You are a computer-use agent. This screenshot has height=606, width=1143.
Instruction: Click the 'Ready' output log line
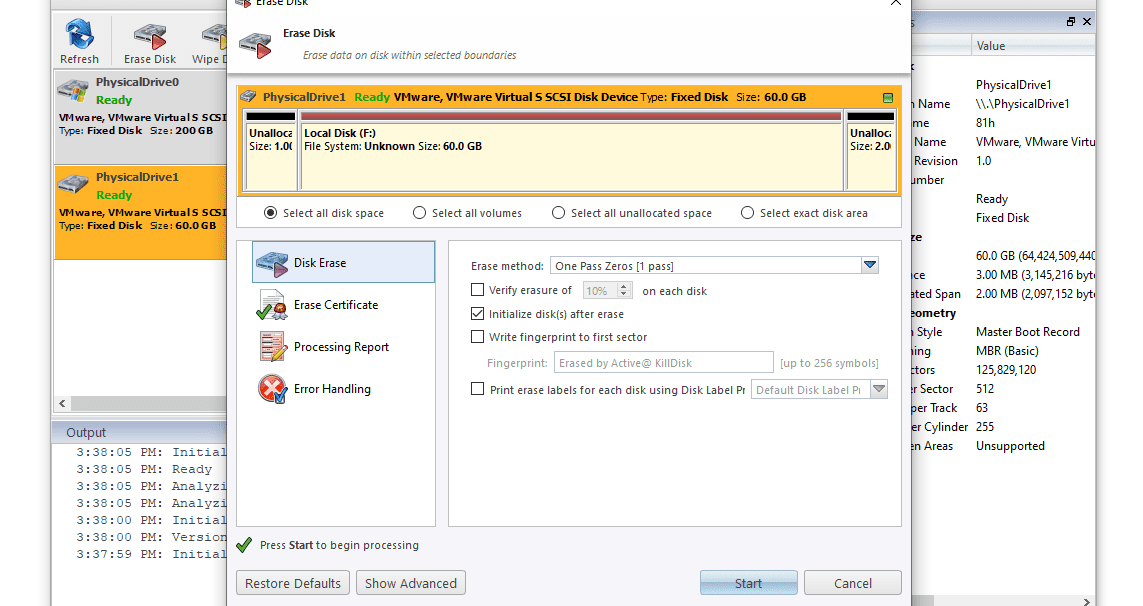click(144, 469)
